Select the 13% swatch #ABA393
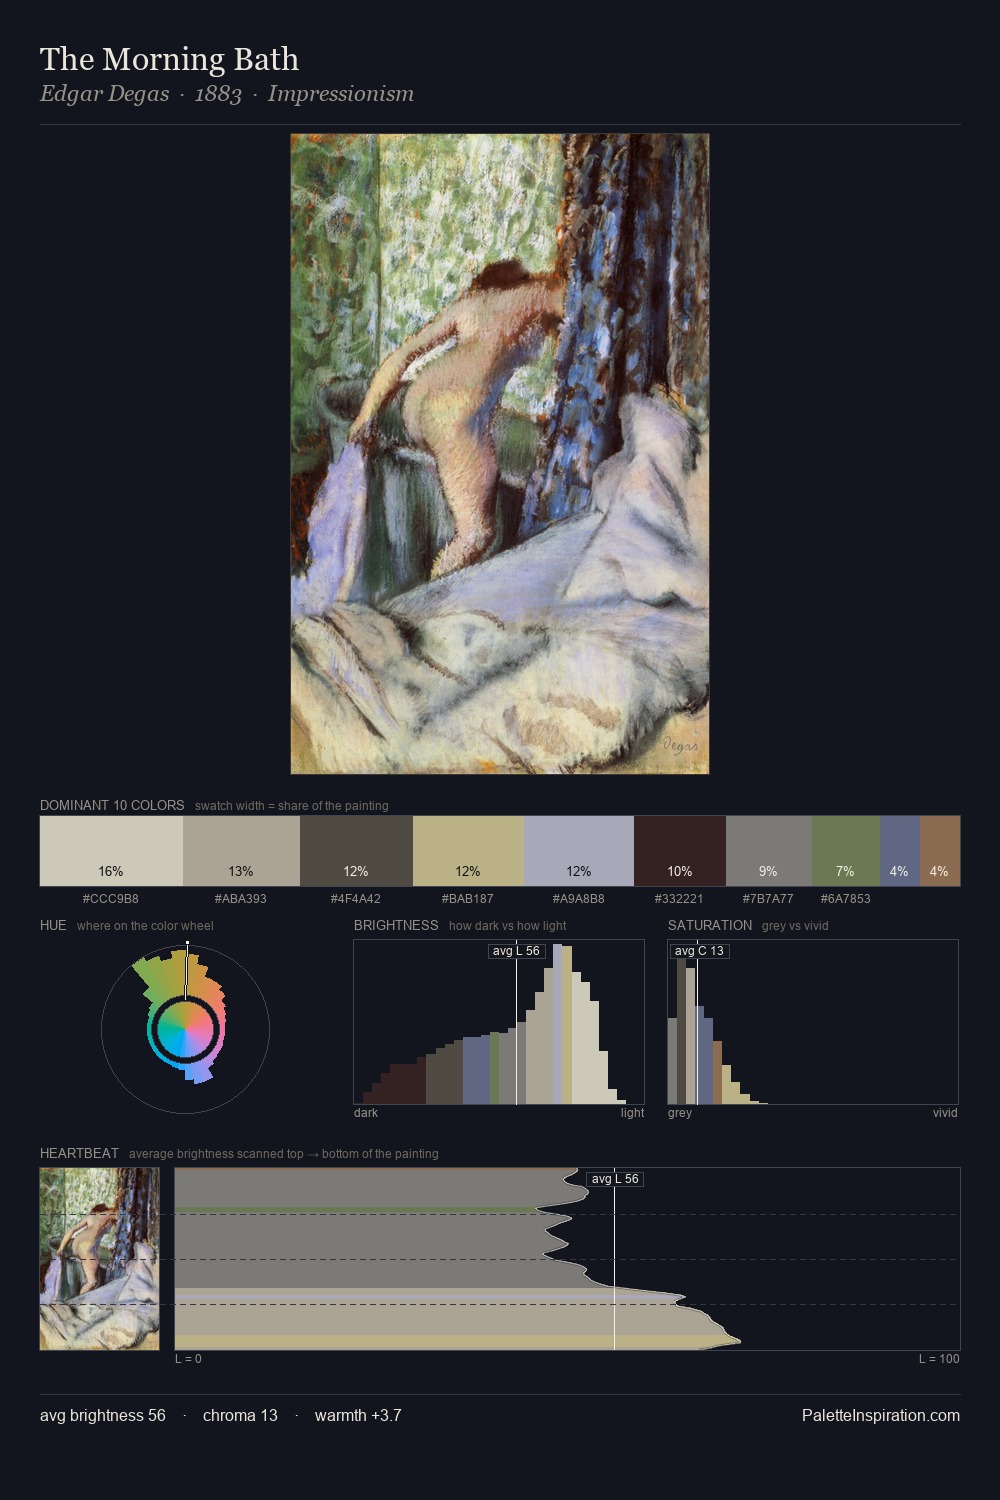This screenshot has width=1000, height=1500. 241,851
